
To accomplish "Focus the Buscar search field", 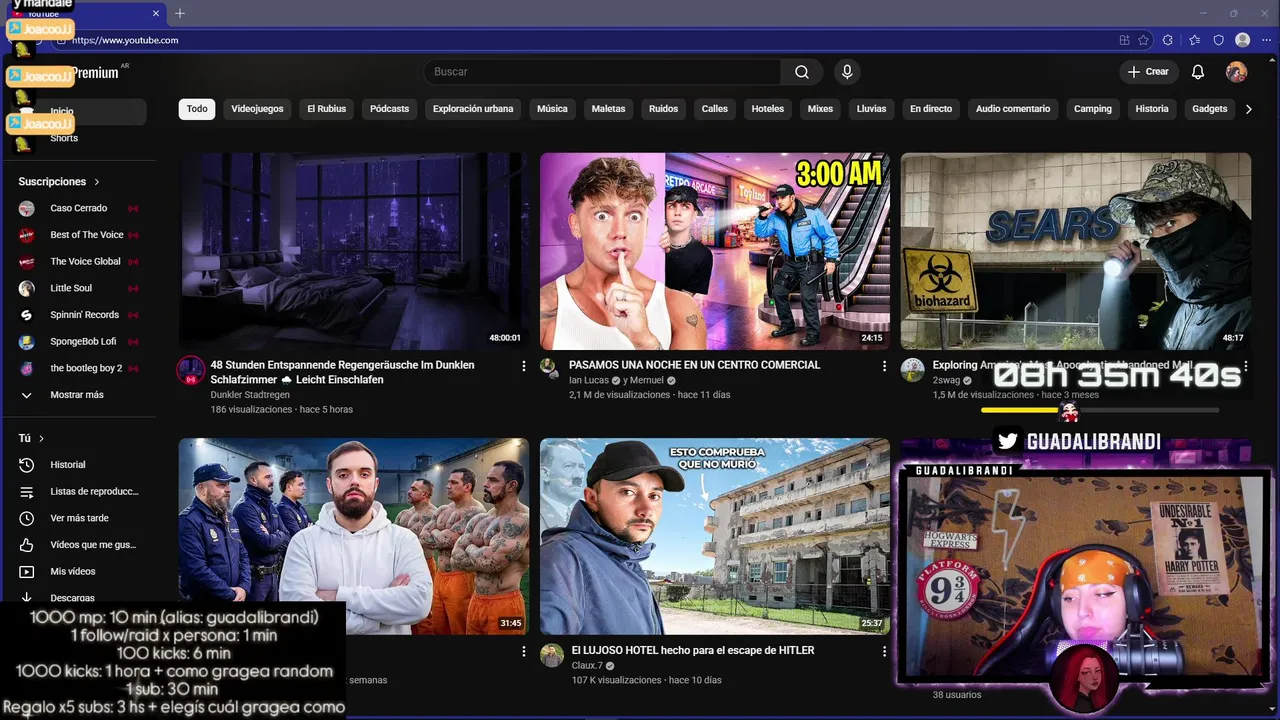I will point(603,72).
